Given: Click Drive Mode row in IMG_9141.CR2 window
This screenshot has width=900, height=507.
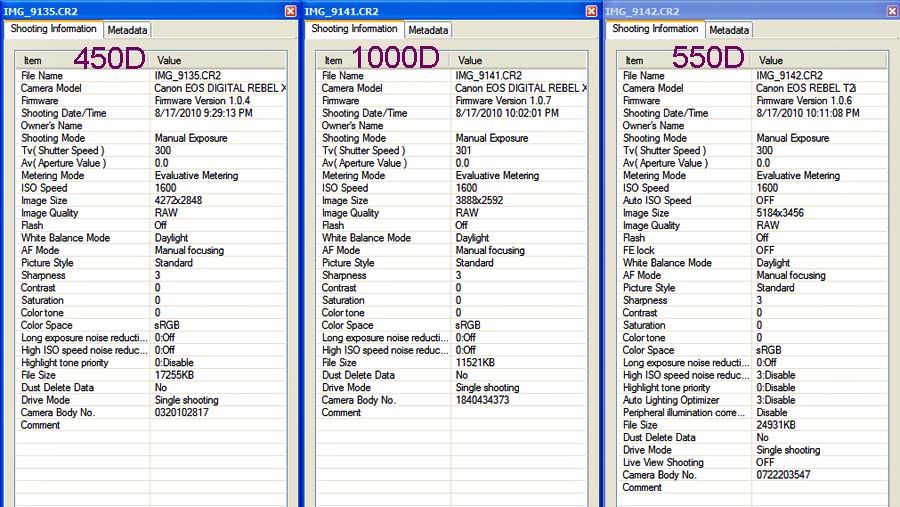Looking at the screenshot, I should [452, 388].
